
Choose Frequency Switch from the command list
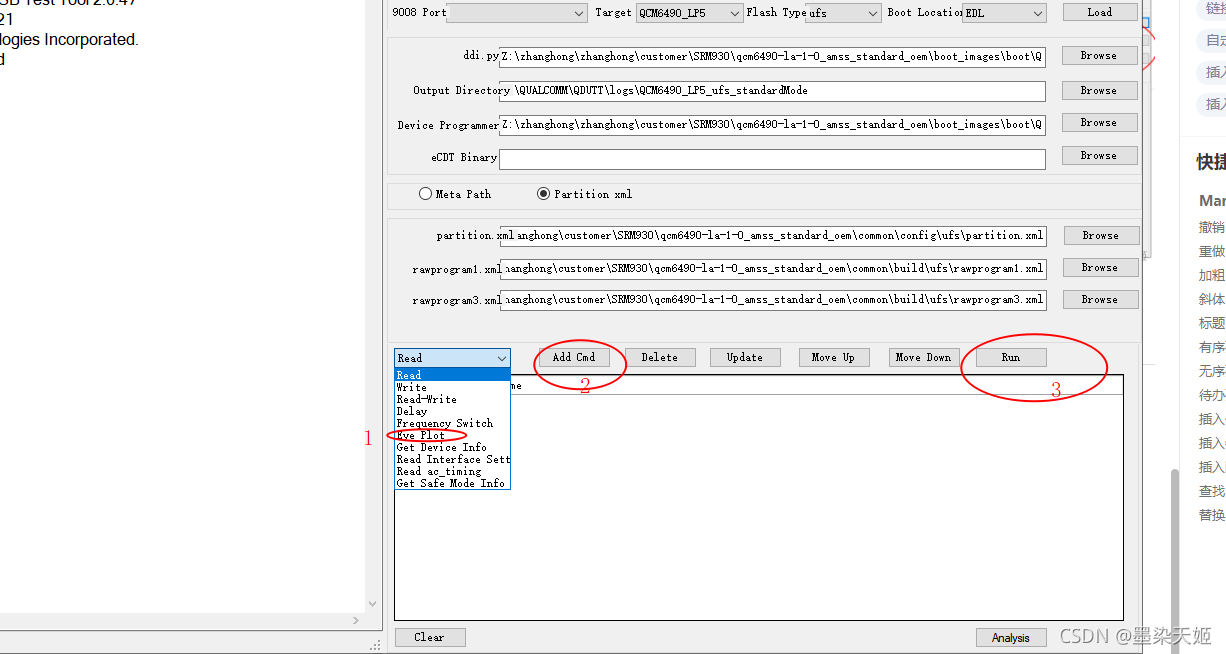pos(452,423)
